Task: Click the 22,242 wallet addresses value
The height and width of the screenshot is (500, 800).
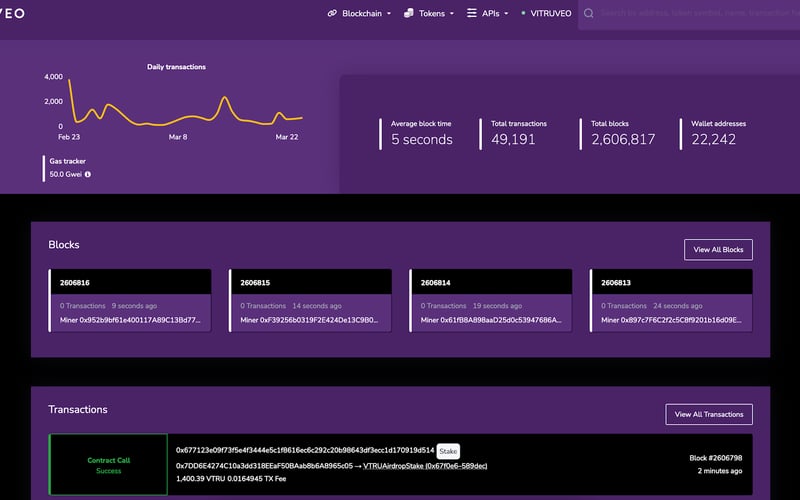Action: point(713,139)
